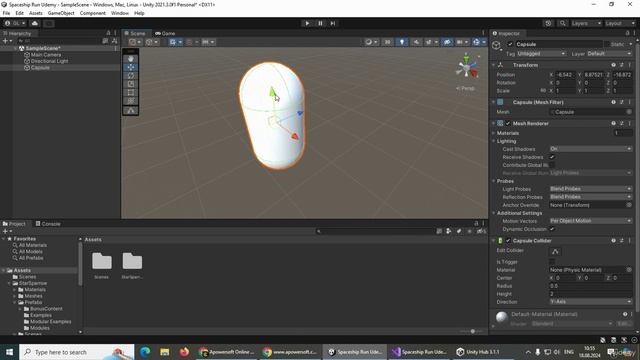Toggle Scale constrained proportions link icon
This screenshot has width=640, height=360.
click(543, 91)
